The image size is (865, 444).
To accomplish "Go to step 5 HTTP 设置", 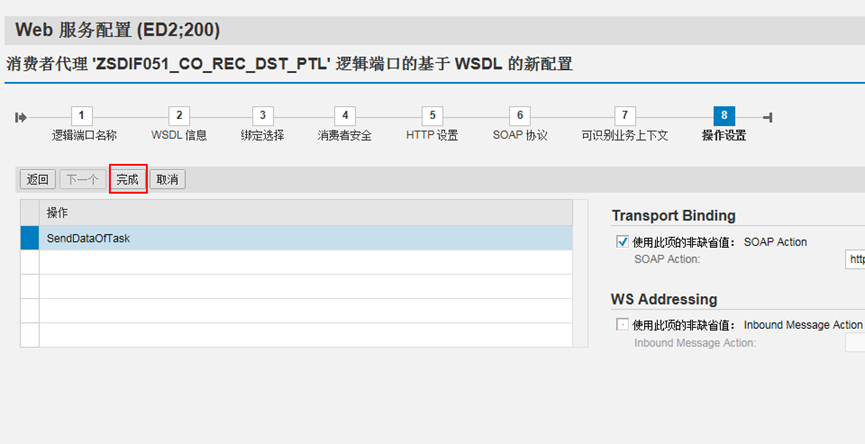I will point(432,116).
